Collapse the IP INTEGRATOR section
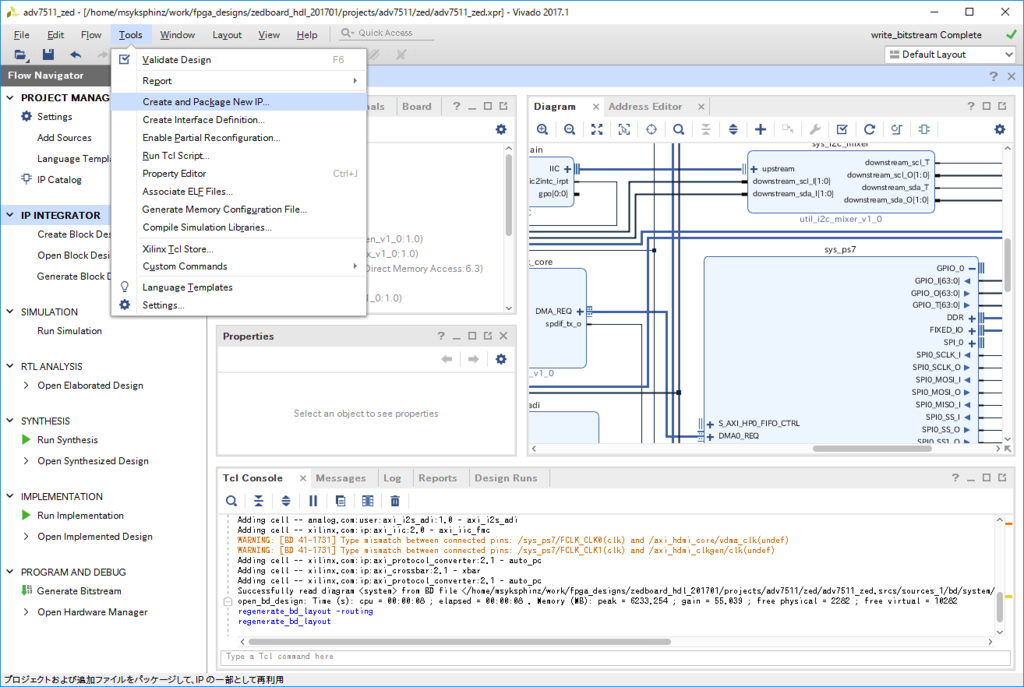1024x687 pixels. 10,215
